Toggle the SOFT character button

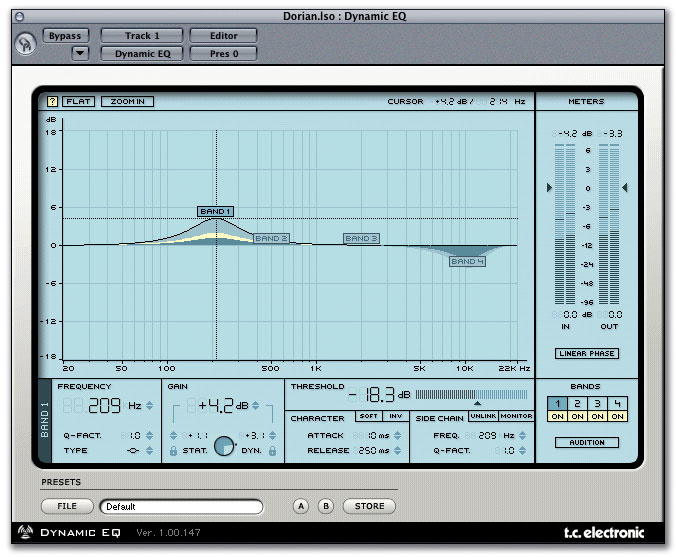(368, 417)
